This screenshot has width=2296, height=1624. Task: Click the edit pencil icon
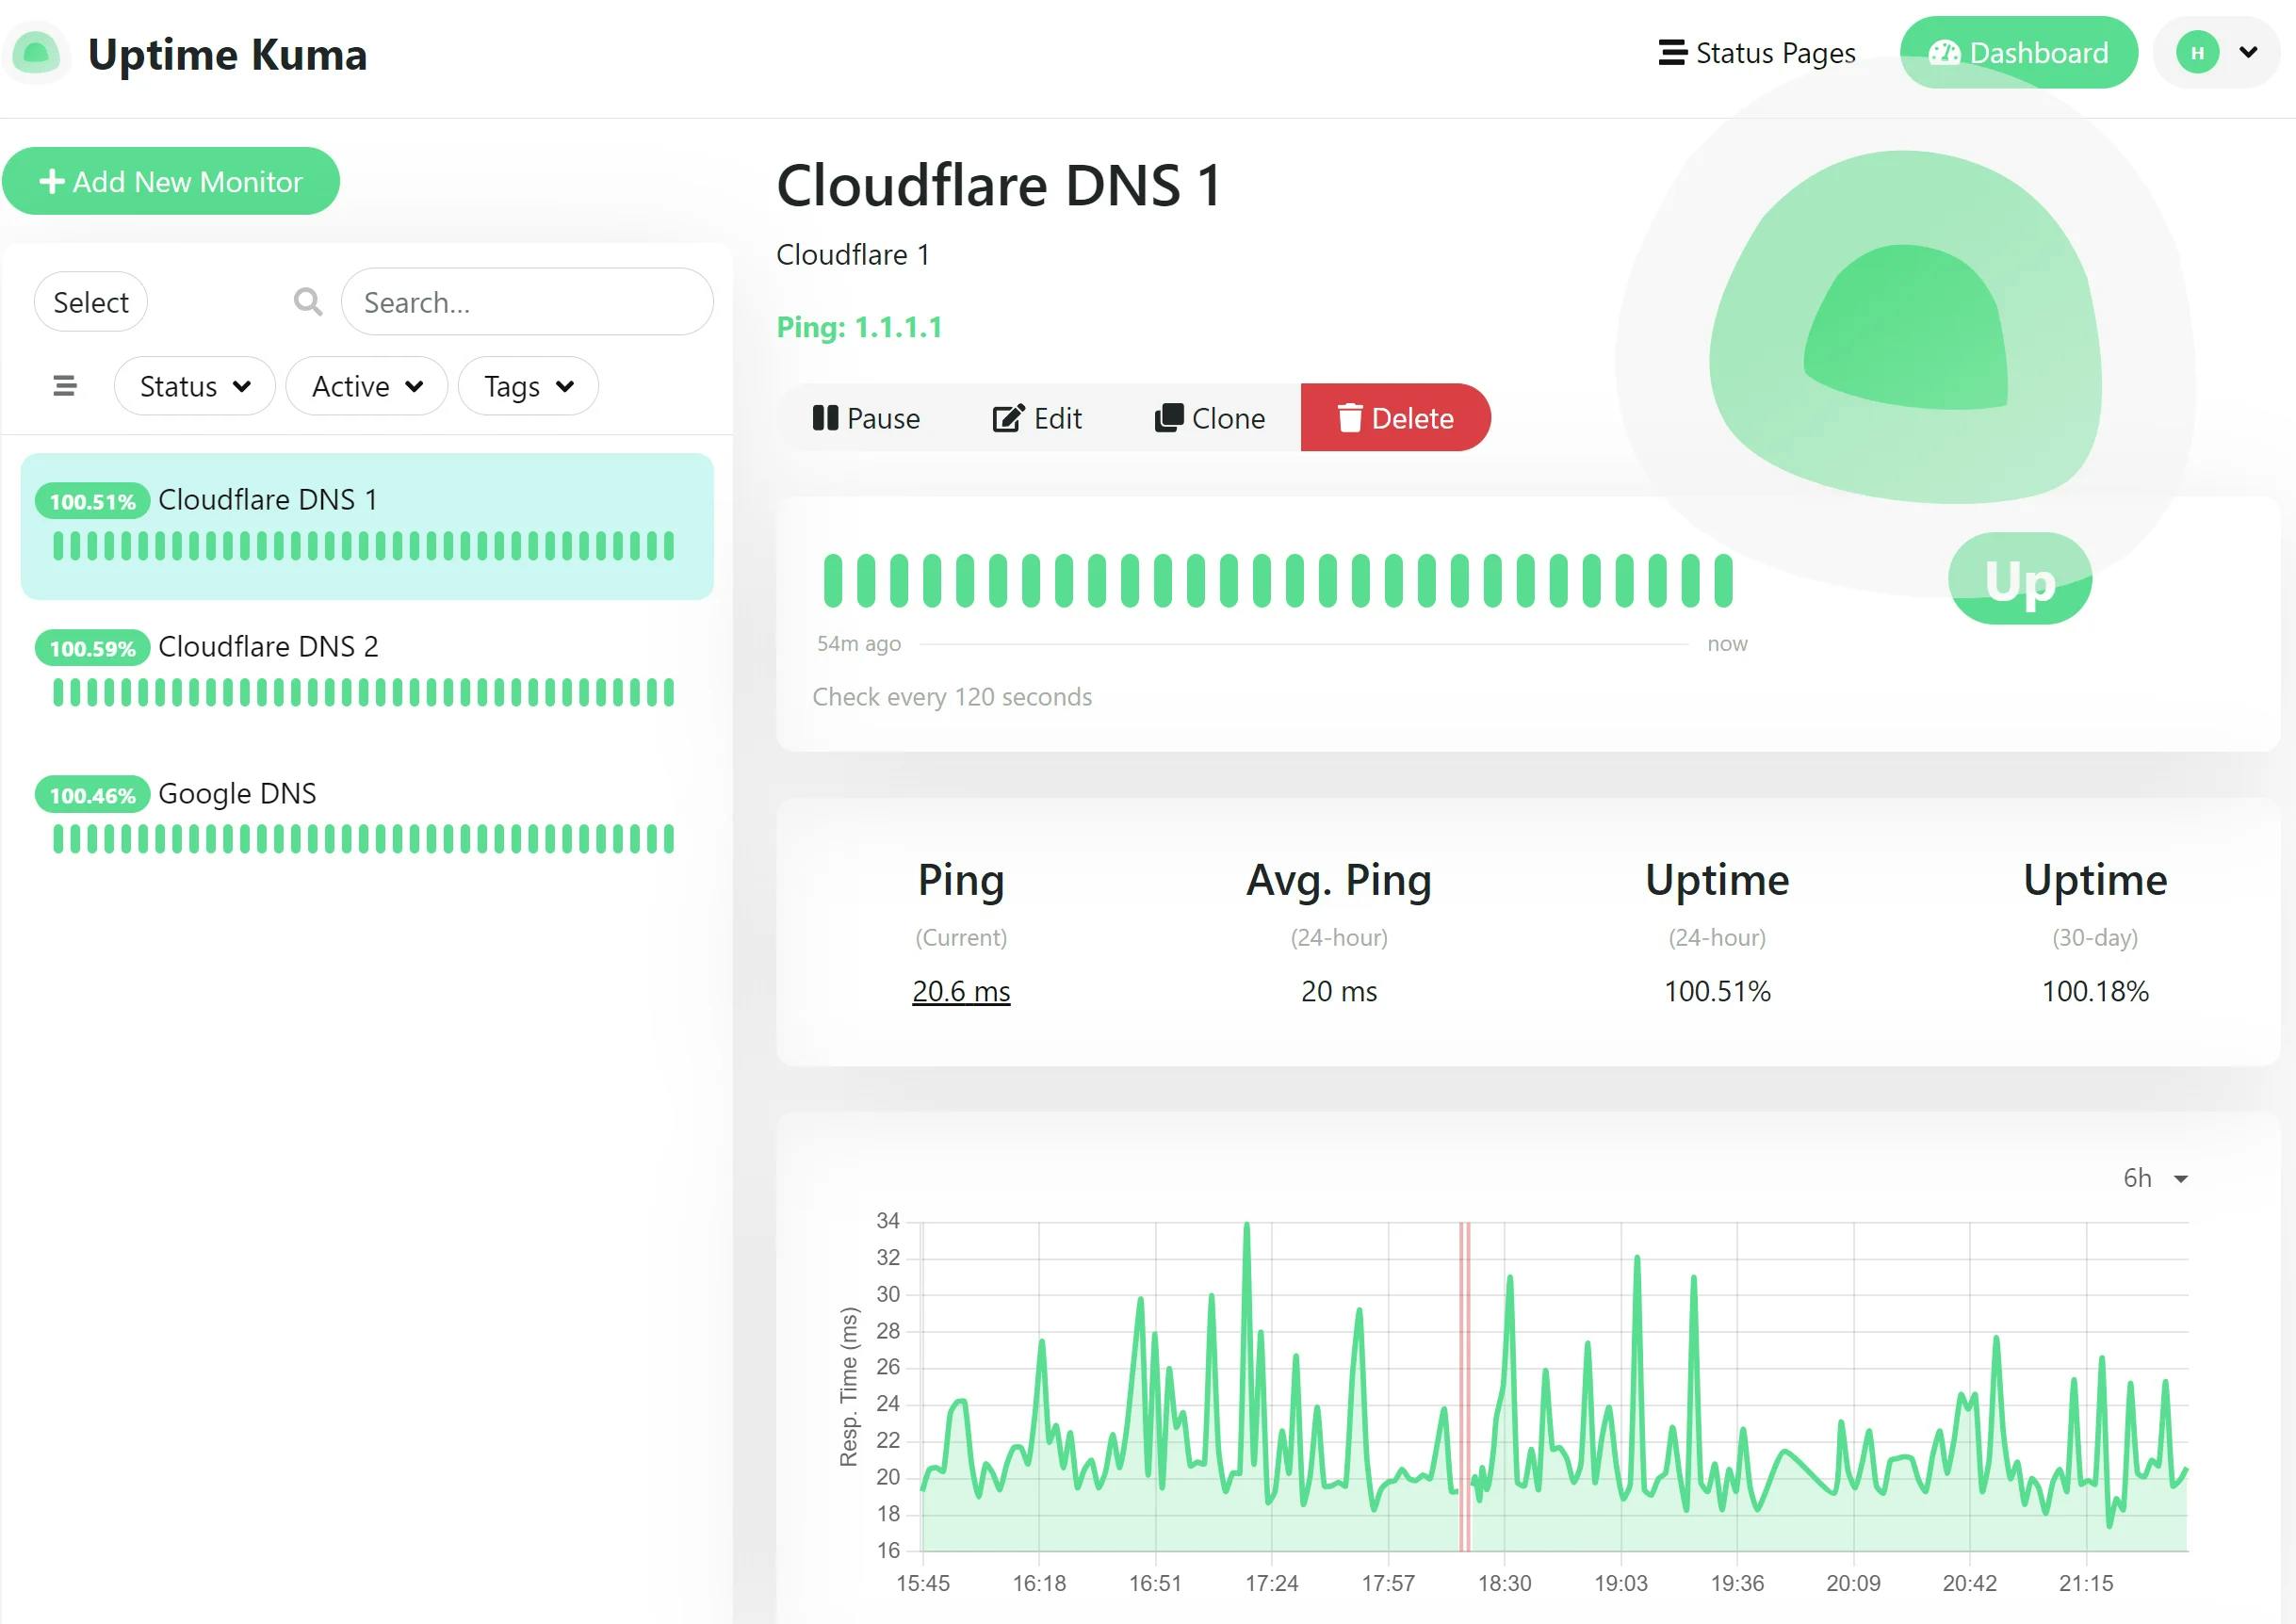[x=1008, y=418]
